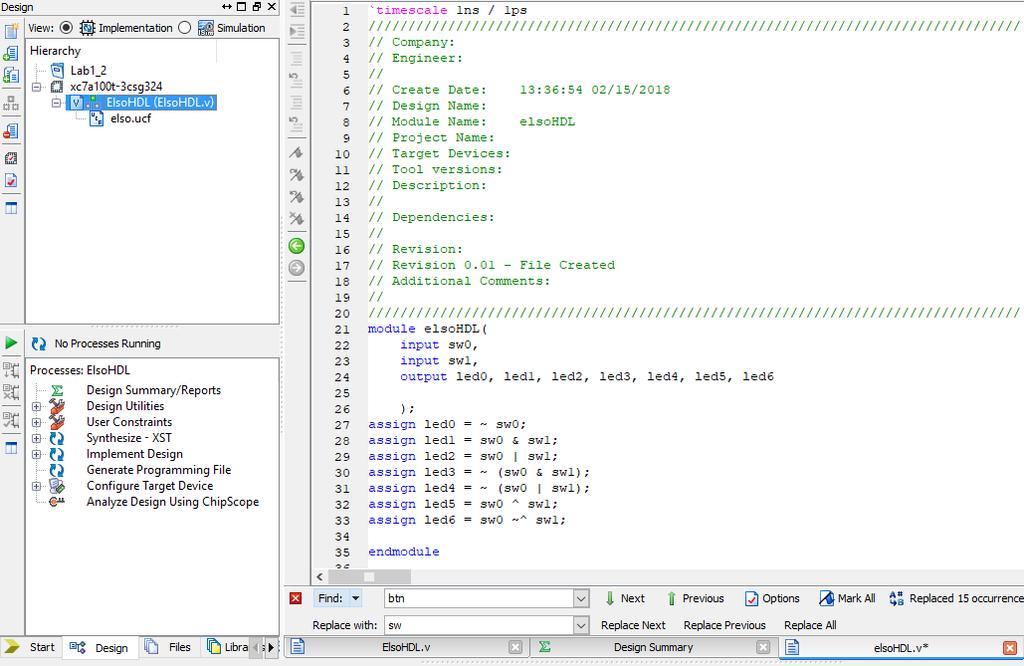
Task: Click the new source icon in Design sidebar
Action: (11, 31)
